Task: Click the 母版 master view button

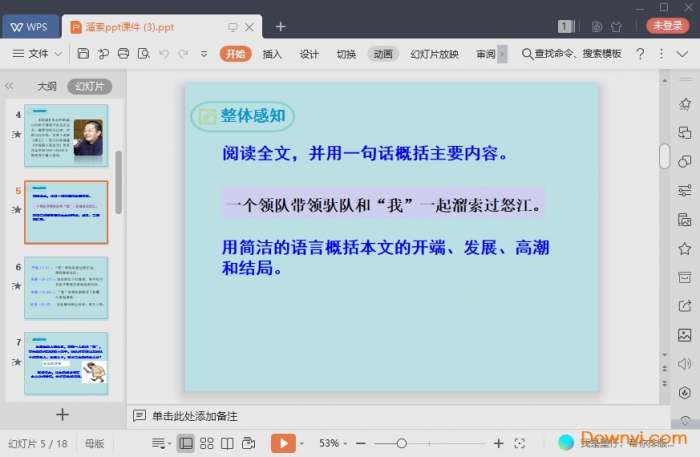Action: (95, 443)
